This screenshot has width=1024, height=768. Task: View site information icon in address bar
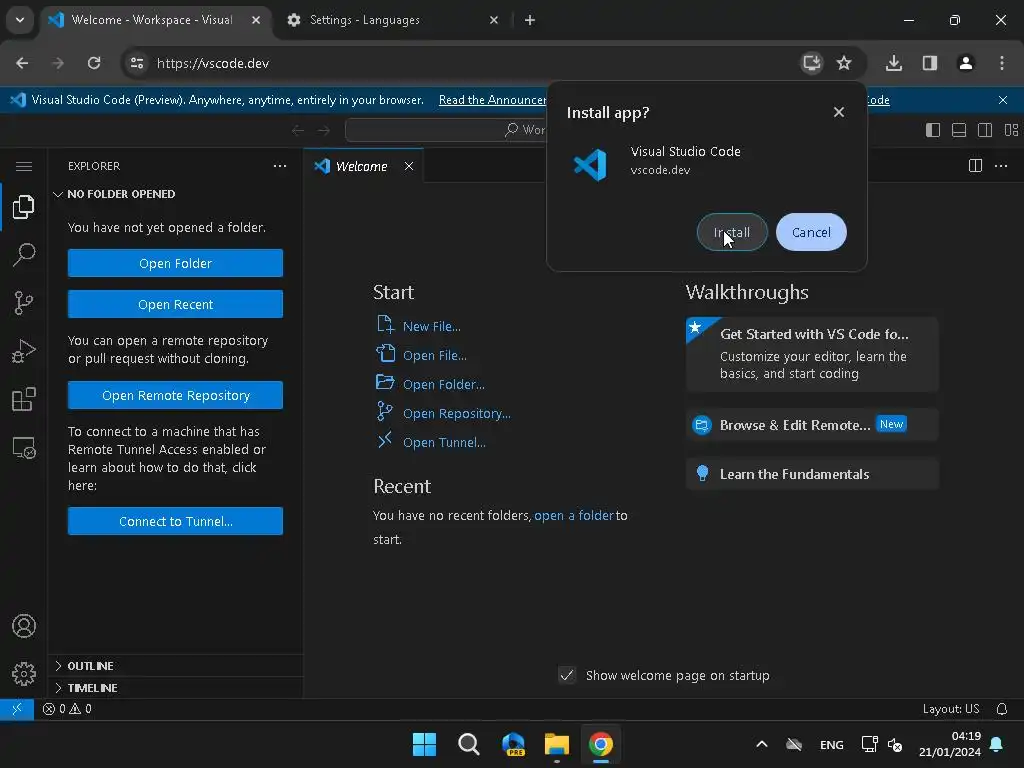137,63
